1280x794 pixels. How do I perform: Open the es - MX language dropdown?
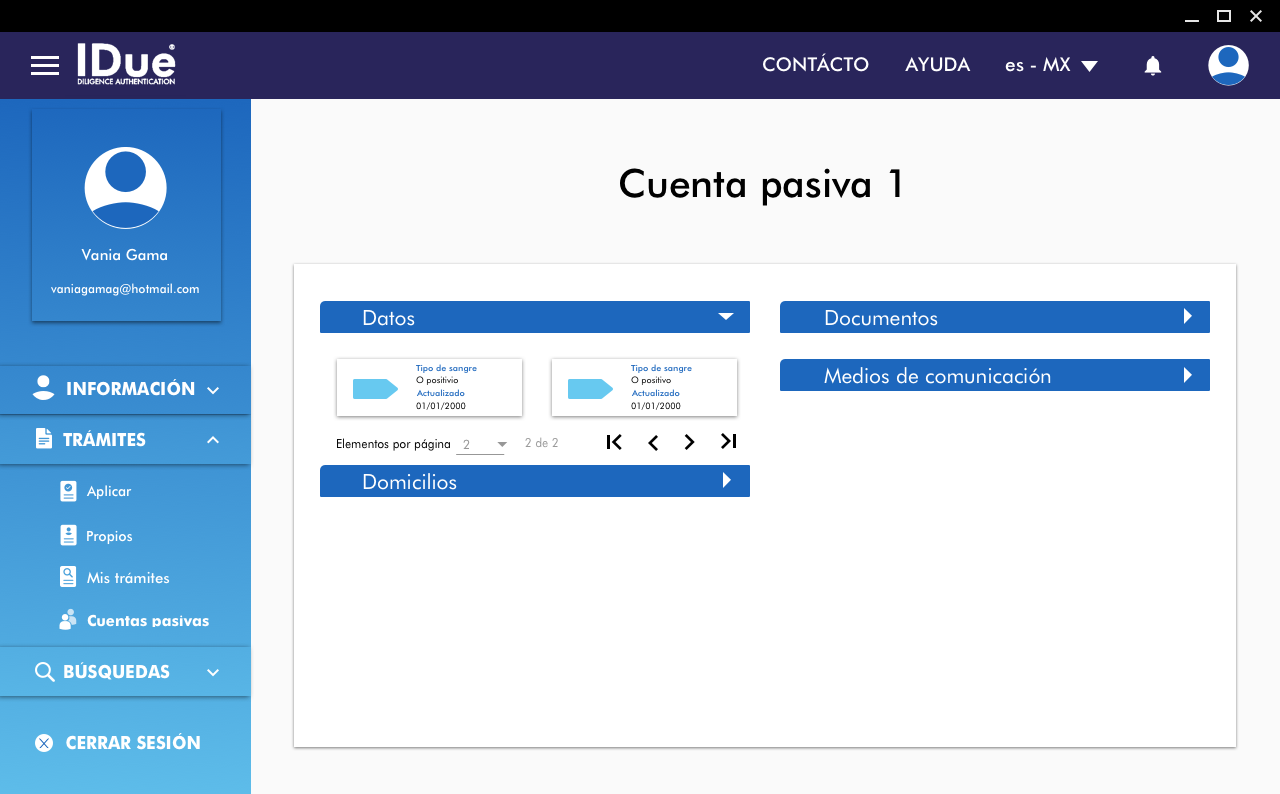coord(1051,65)
